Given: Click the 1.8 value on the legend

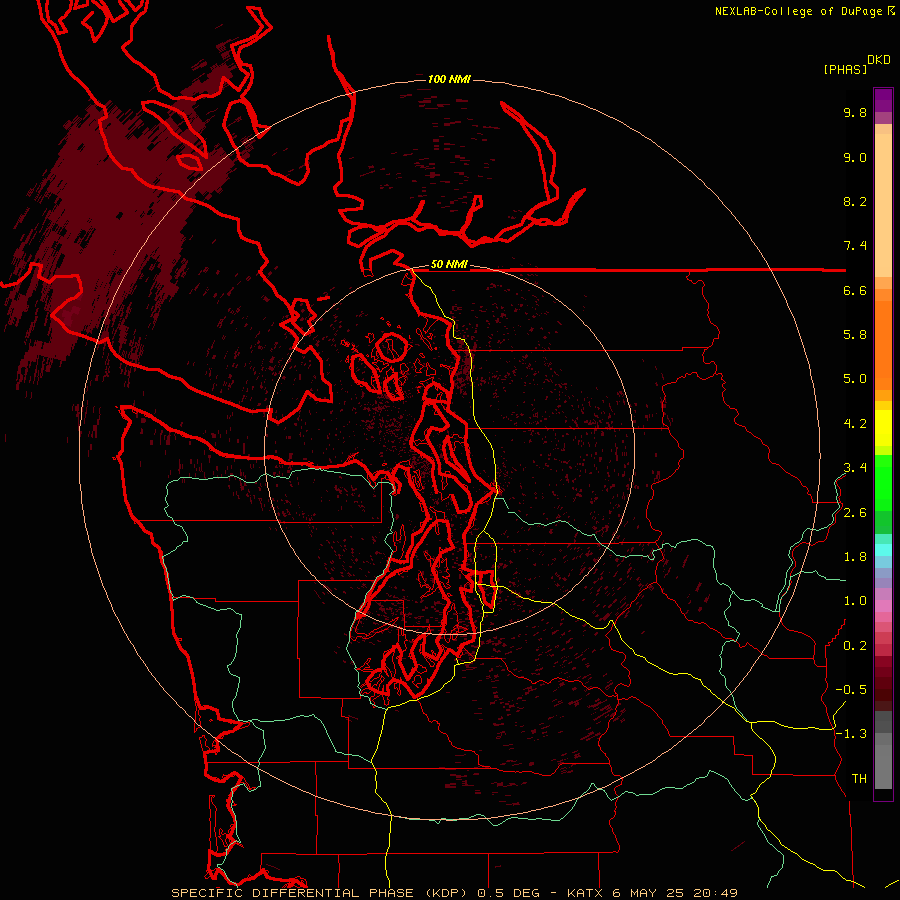Looking at the screenshot, I should tap(855, 557).
